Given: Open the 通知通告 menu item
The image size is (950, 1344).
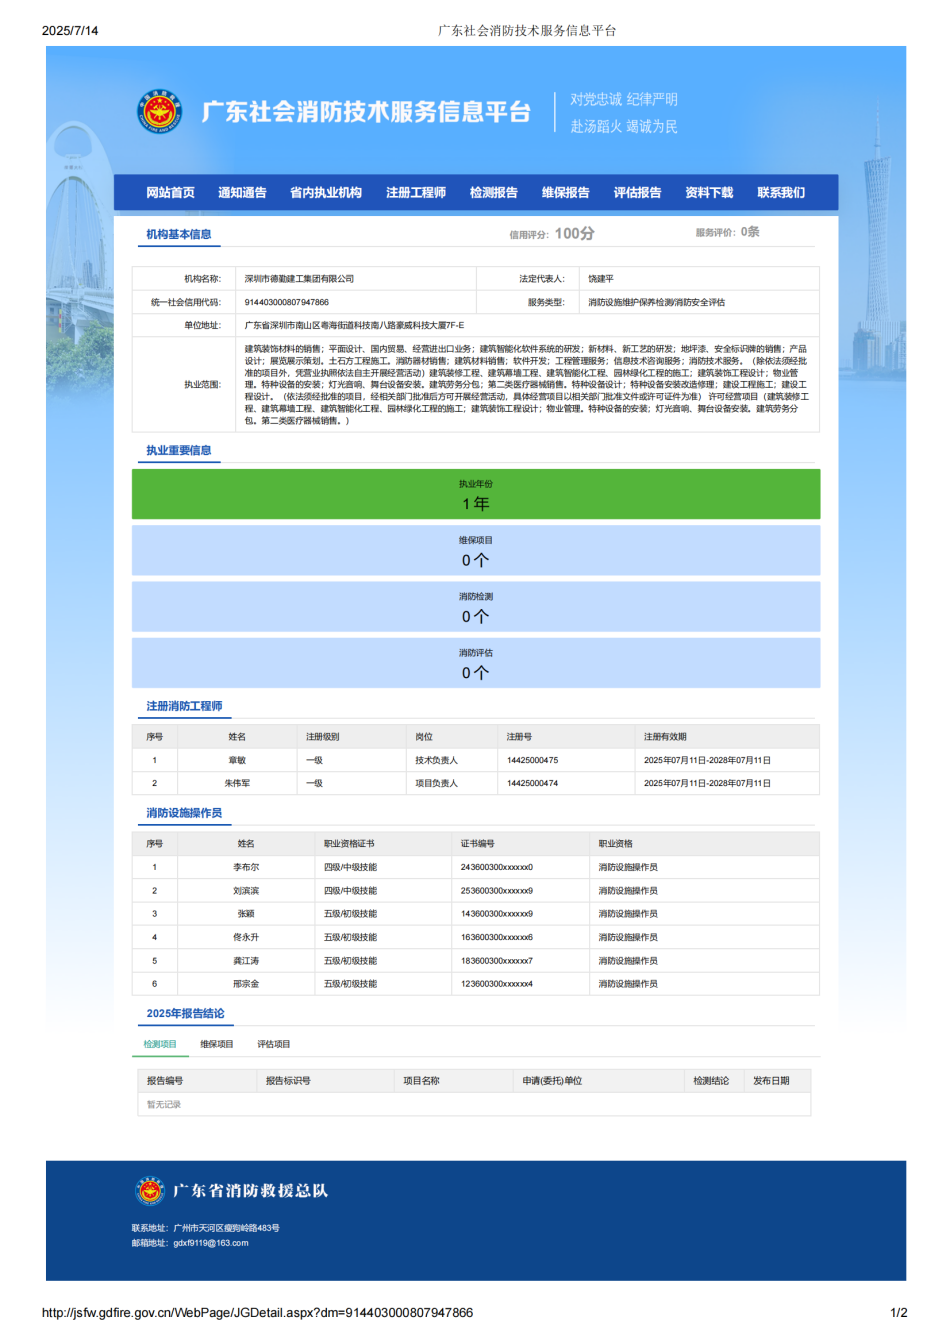Looking at the screenshot, I should 242,193.
